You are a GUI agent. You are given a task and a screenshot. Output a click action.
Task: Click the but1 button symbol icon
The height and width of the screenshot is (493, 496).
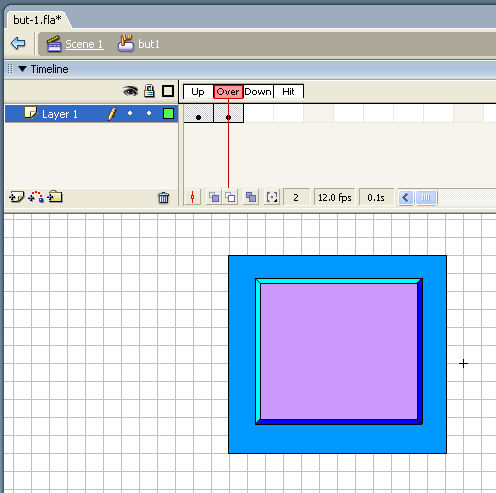125,44
